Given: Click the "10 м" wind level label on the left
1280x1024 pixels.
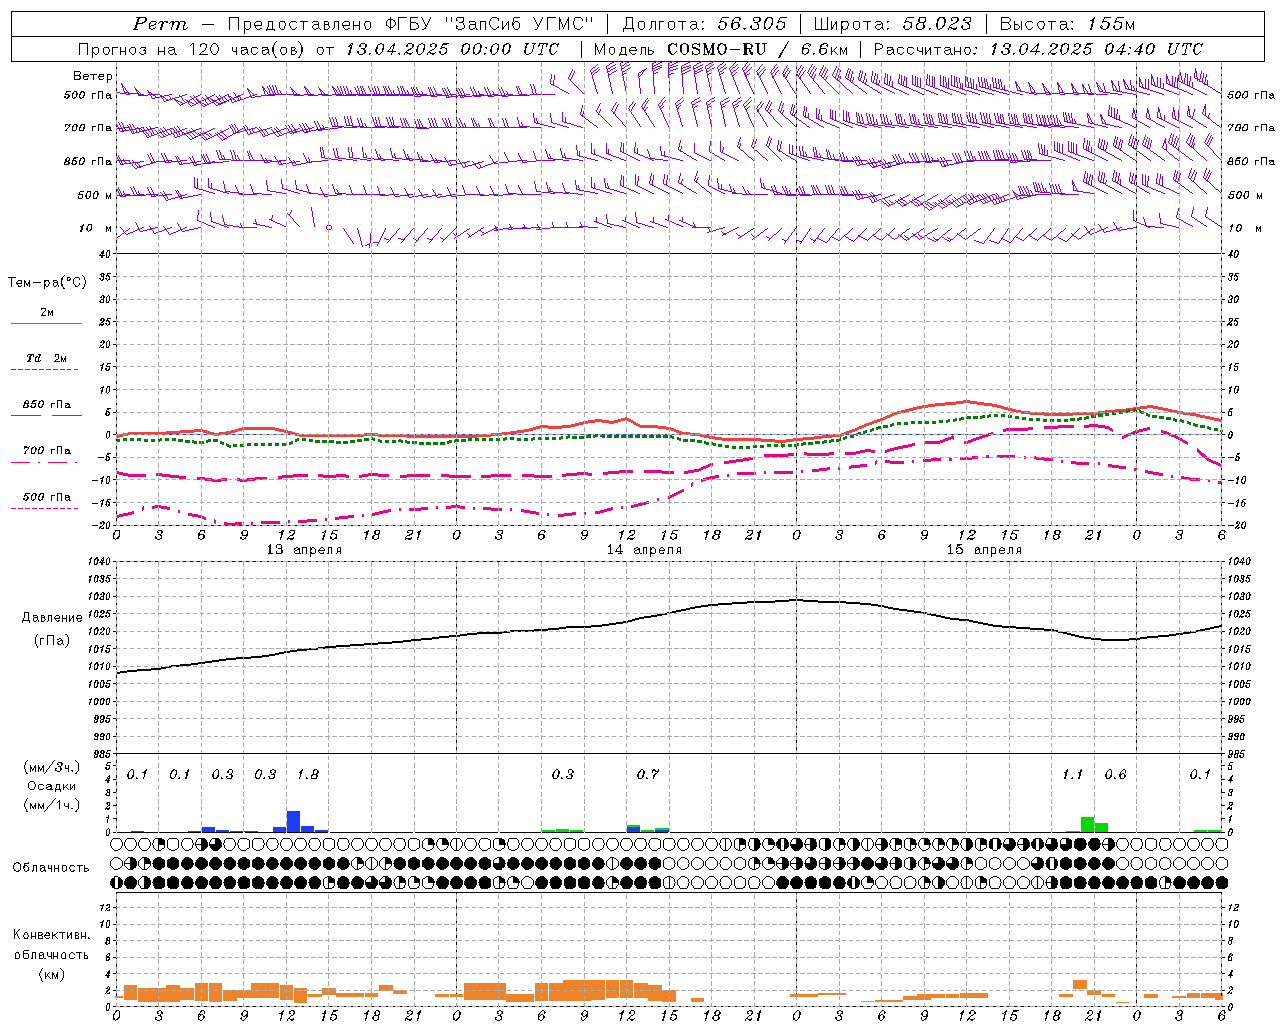Looking at the screenshot, I should 95,228.
